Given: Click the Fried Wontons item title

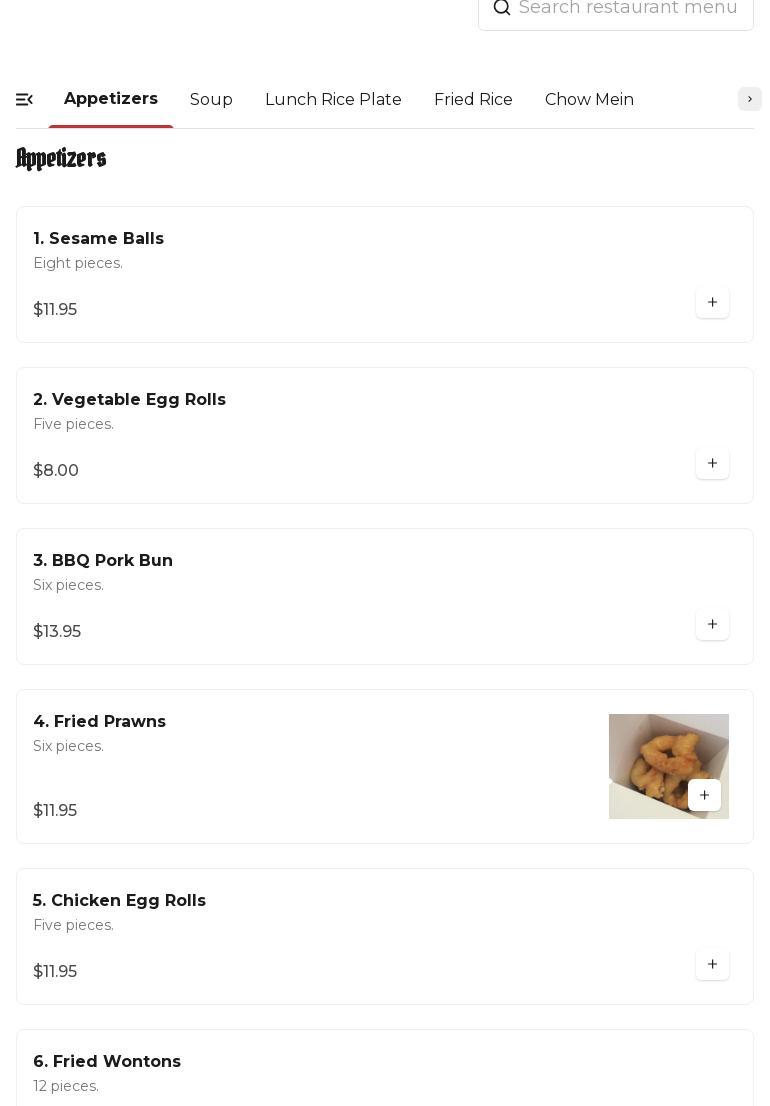Looking at the screenshot, I should pos(107,1061).
